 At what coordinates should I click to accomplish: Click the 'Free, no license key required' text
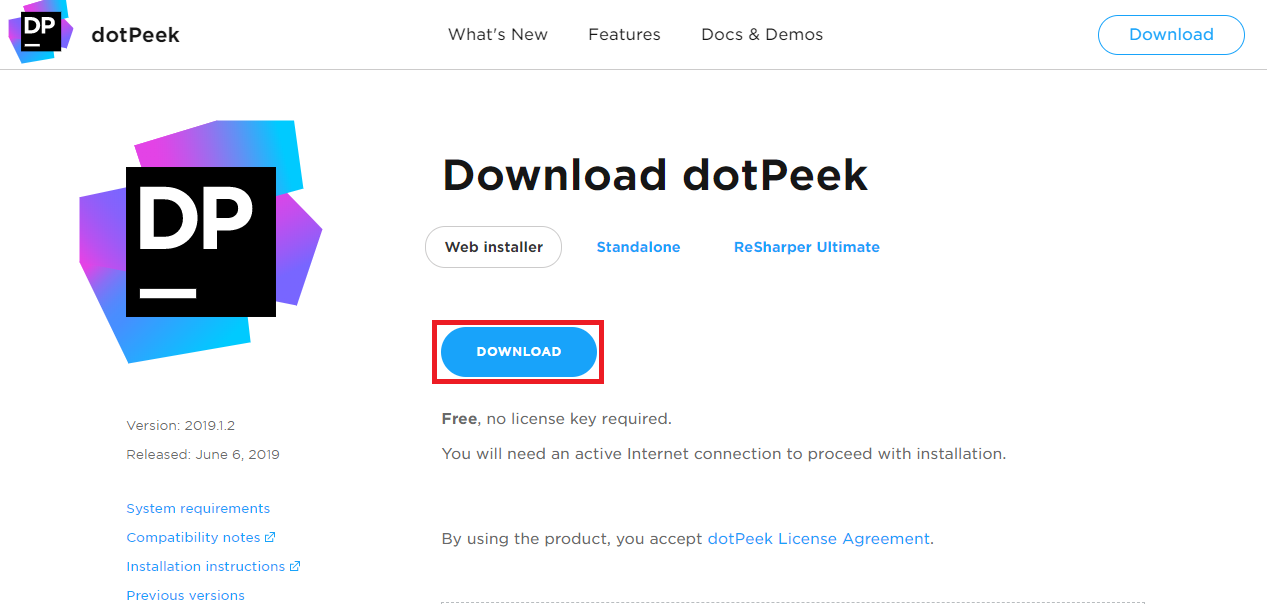[x=556, y=419]
